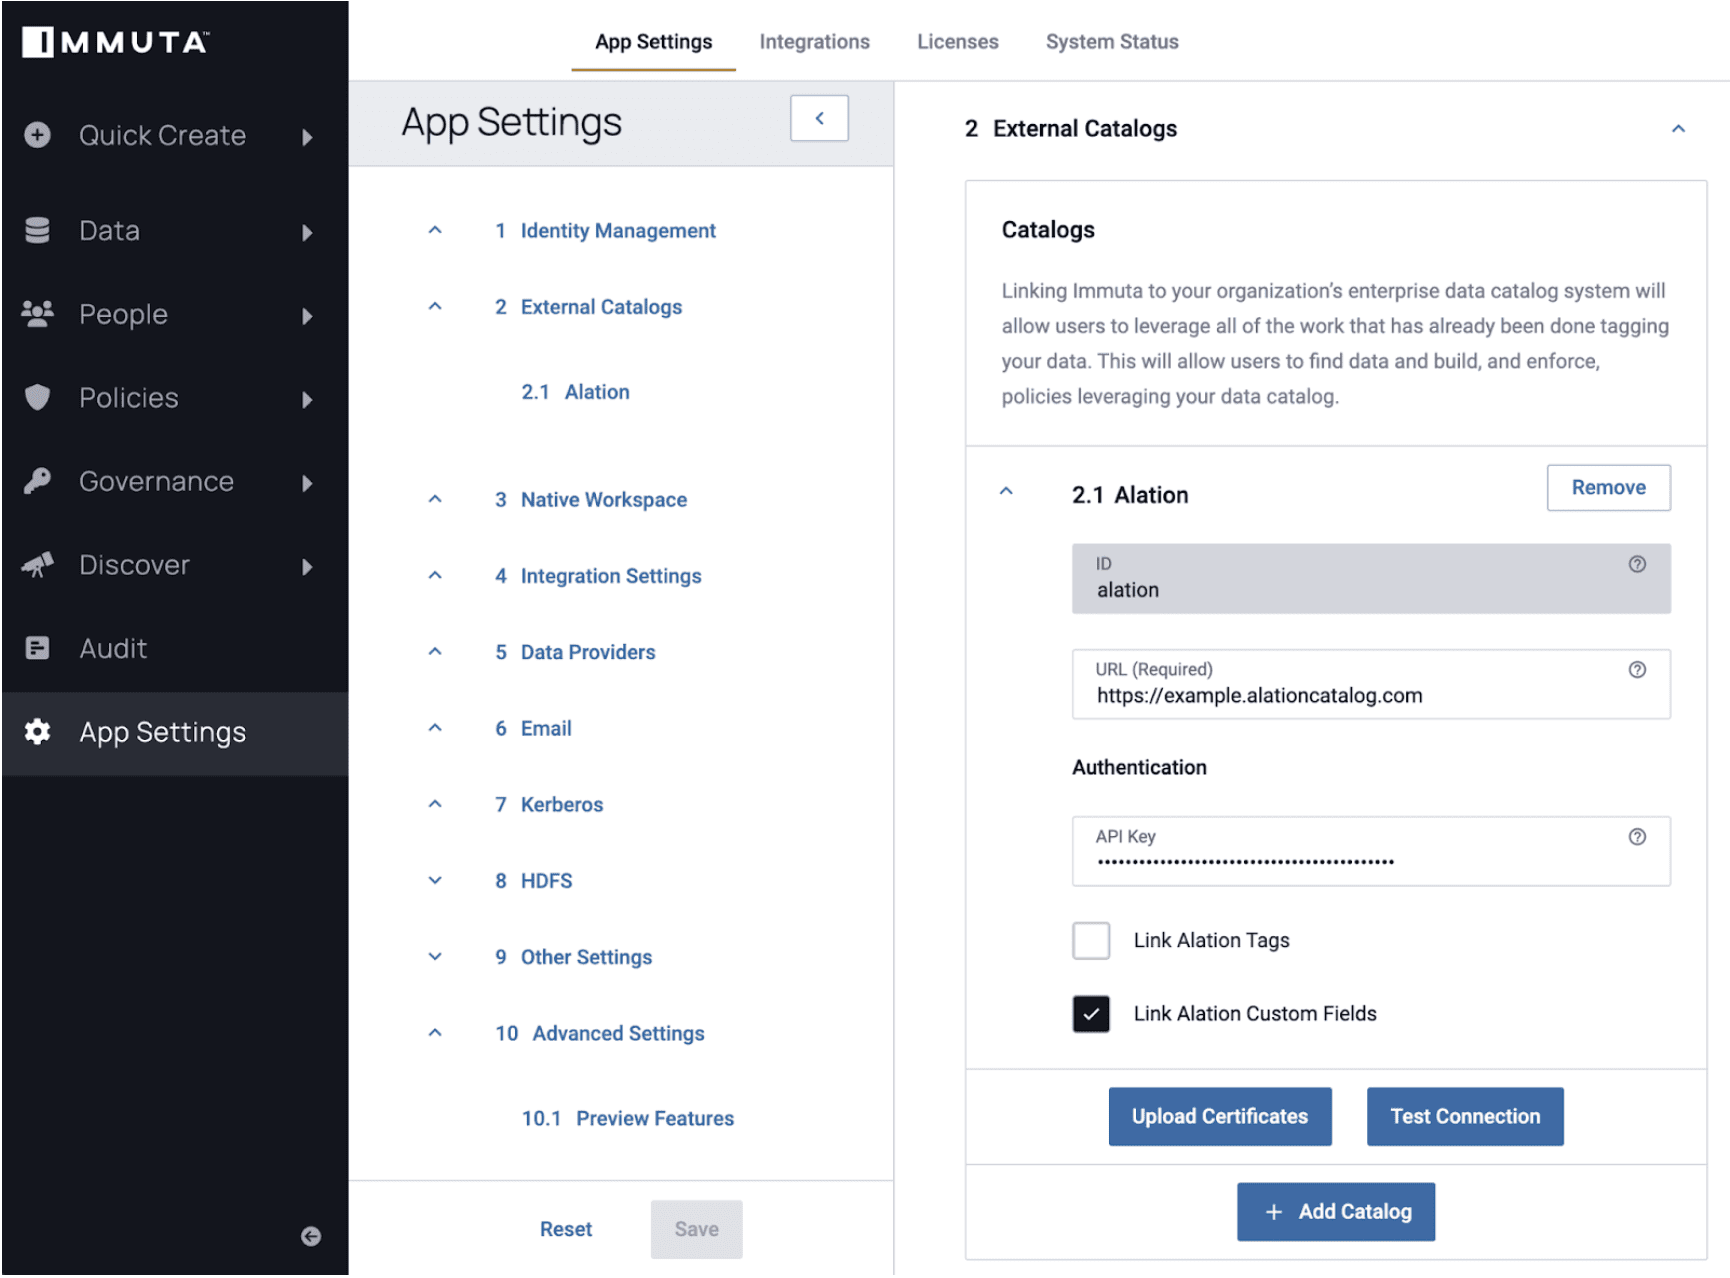Viewport: 1730px width, 1278px height.
Task: Expand Data submenu arrow
Action: 307,233
